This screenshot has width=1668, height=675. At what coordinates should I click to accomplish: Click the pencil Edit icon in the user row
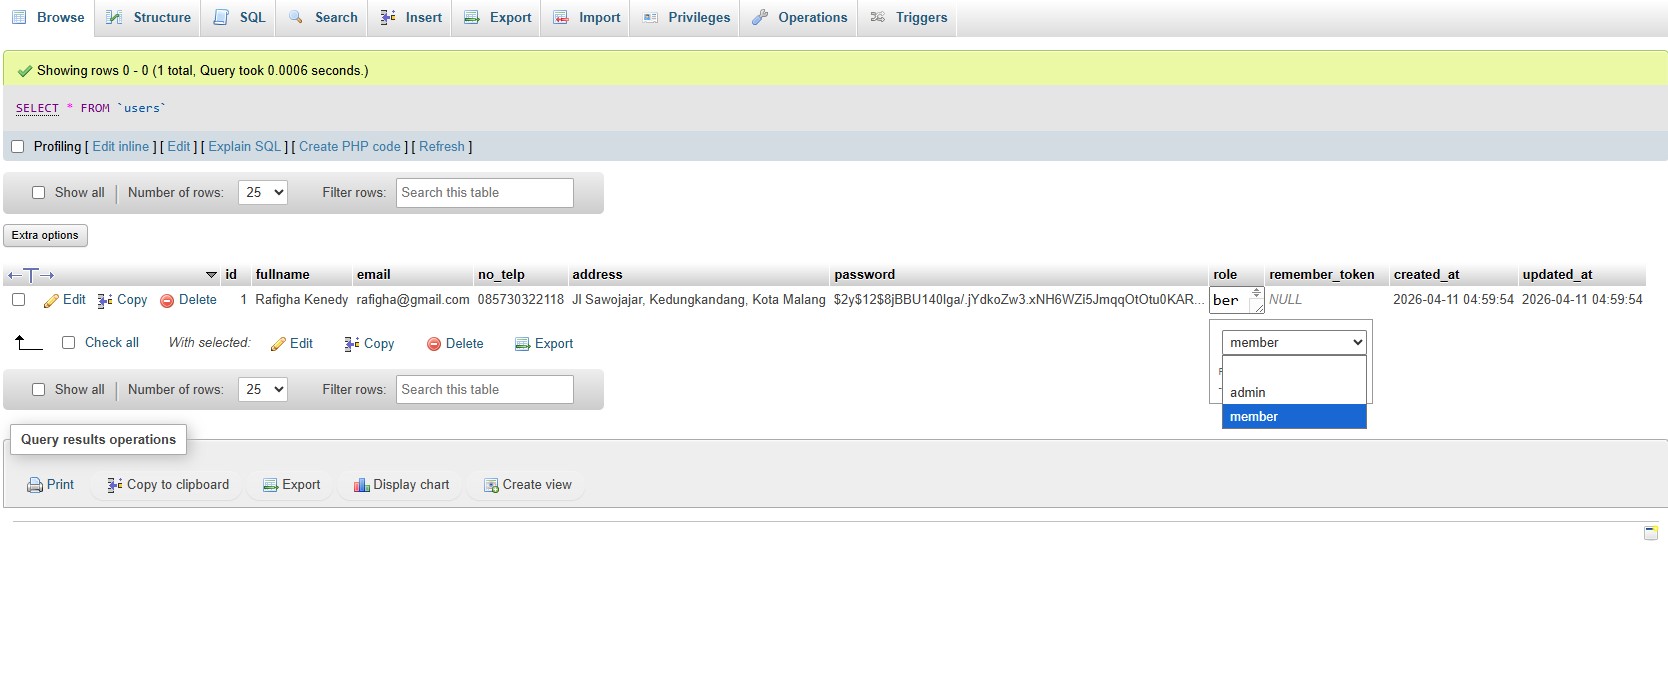coord(51,300)
